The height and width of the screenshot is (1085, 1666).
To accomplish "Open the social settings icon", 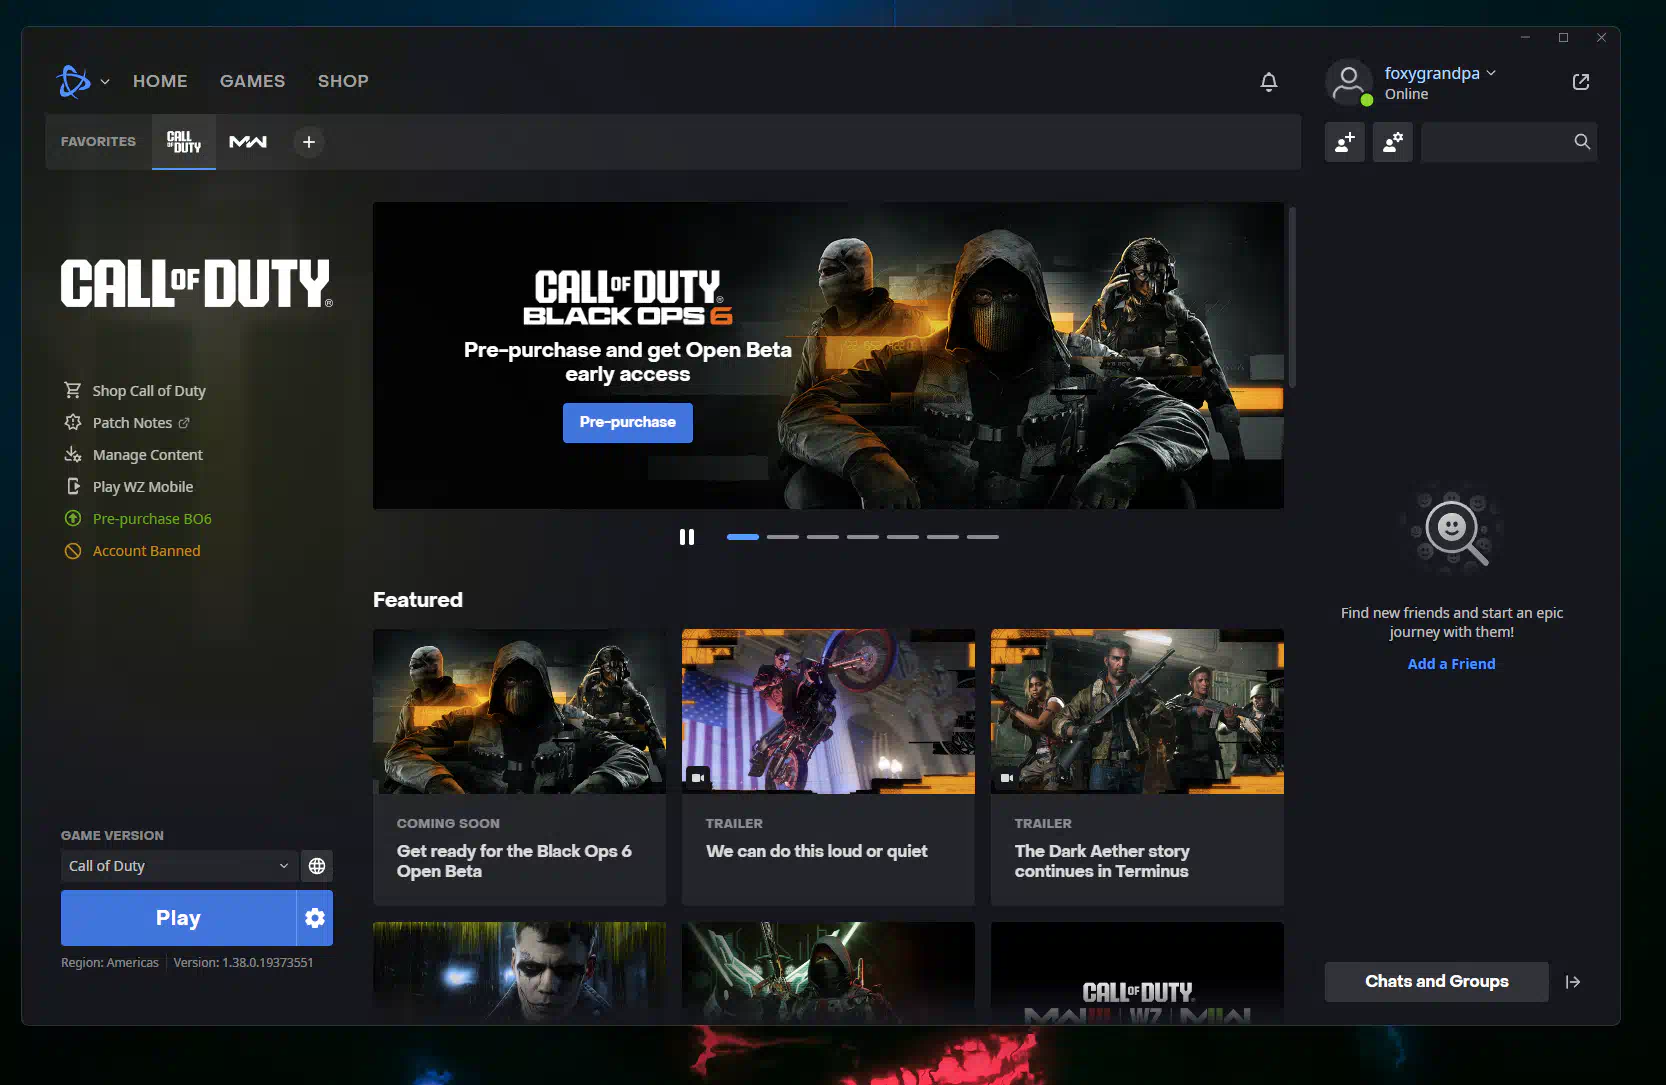I will (1392, 142).
